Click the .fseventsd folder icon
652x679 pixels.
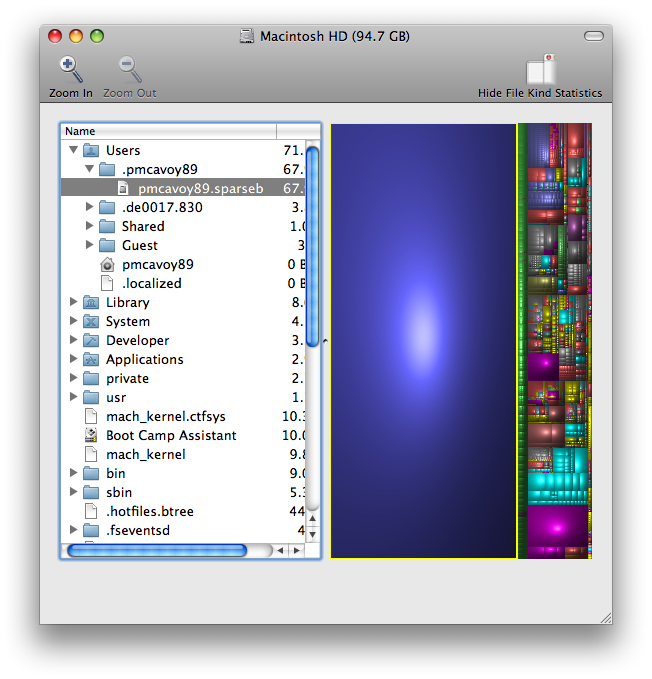point(91,530)
